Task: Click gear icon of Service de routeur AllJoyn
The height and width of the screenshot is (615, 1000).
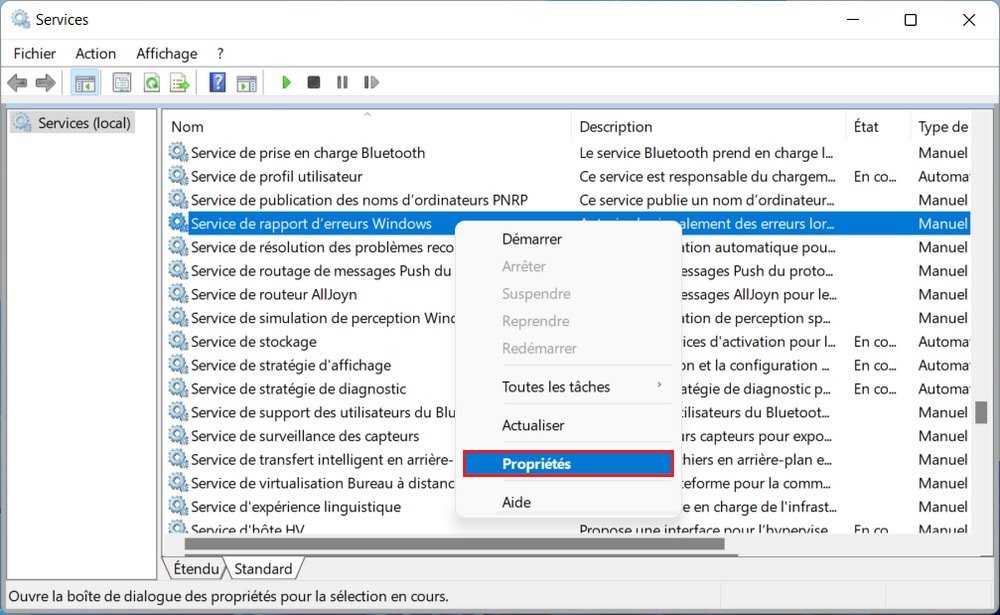Action: tap(178, 294)
